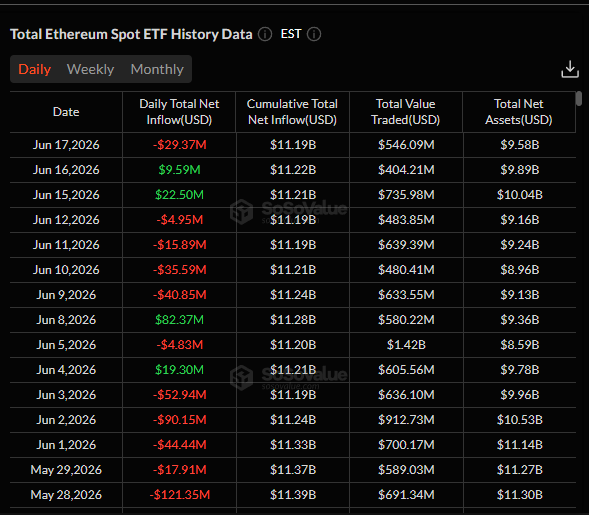589x515 pixels.
Task: Click the $605.56M traded value
Action: coord(406,370)
